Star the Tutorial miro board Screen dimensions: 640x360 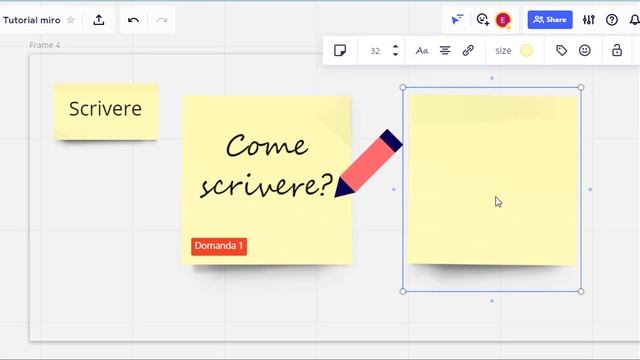tap(71, 20)
